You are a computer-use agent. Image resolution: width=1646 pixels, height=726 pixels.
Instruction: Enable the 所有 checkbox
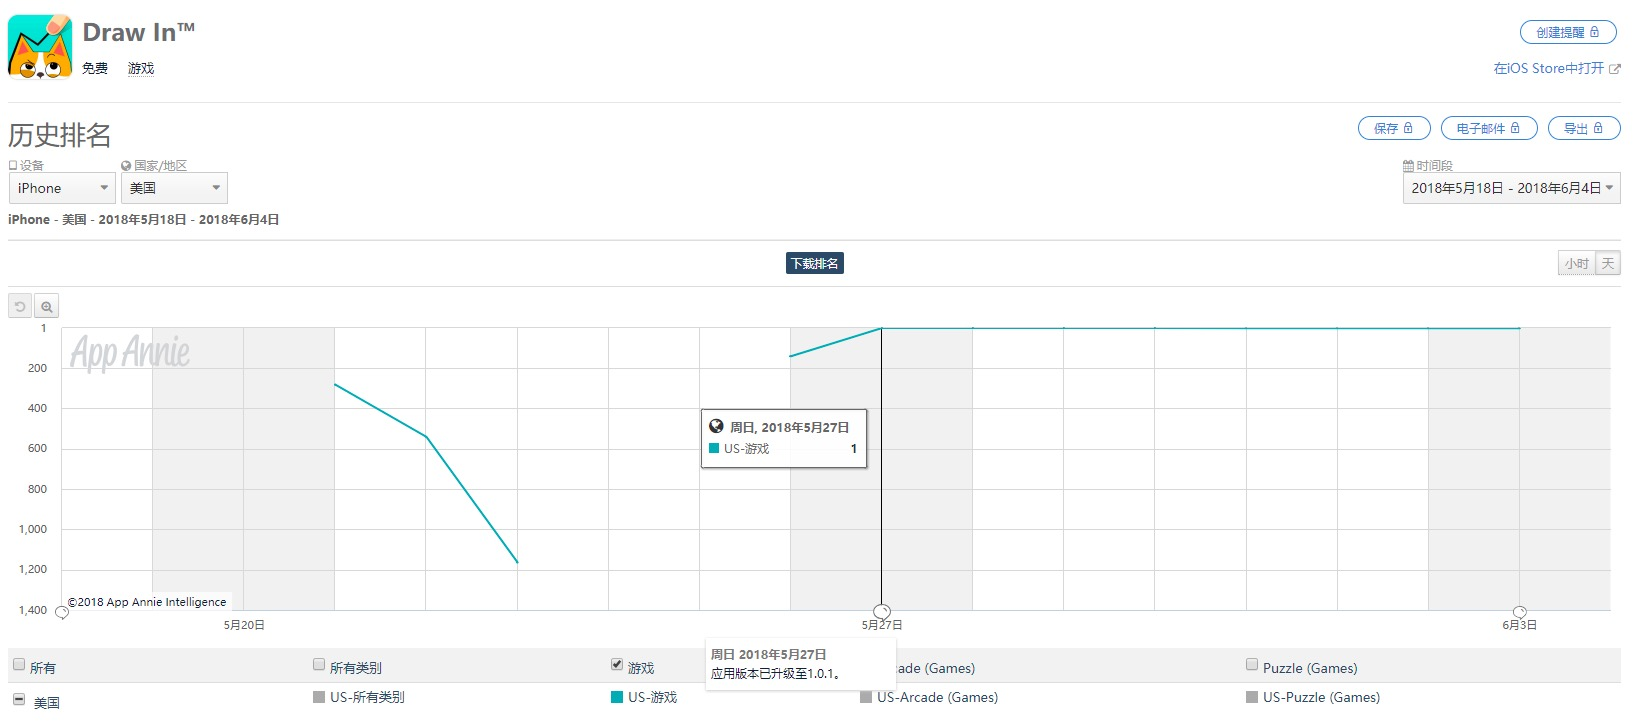tap(19, 665)
